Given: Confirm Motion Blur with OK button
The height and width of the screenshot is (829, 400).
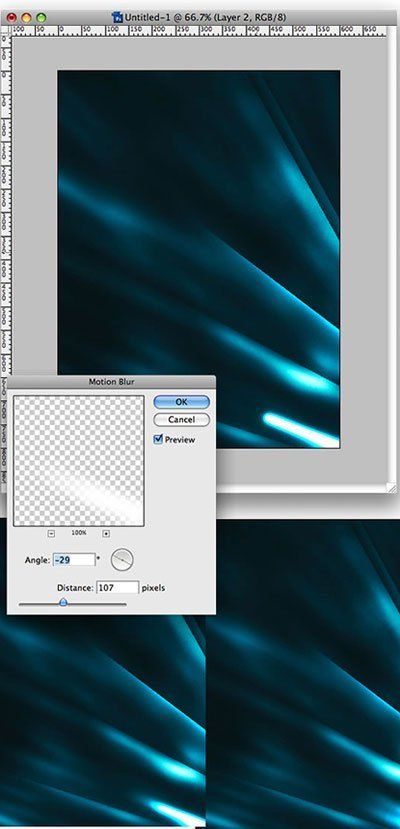Looking at the screenshot, I should pos(181,402).
